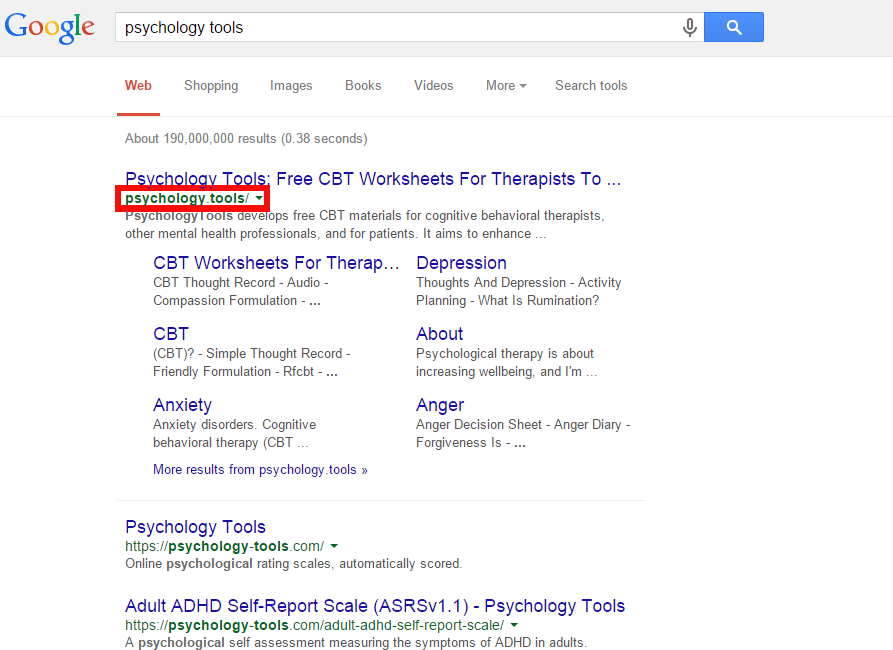Click the microphone voice search icon
The height and width of the screenshot is (650, 893).
[689, 28]
